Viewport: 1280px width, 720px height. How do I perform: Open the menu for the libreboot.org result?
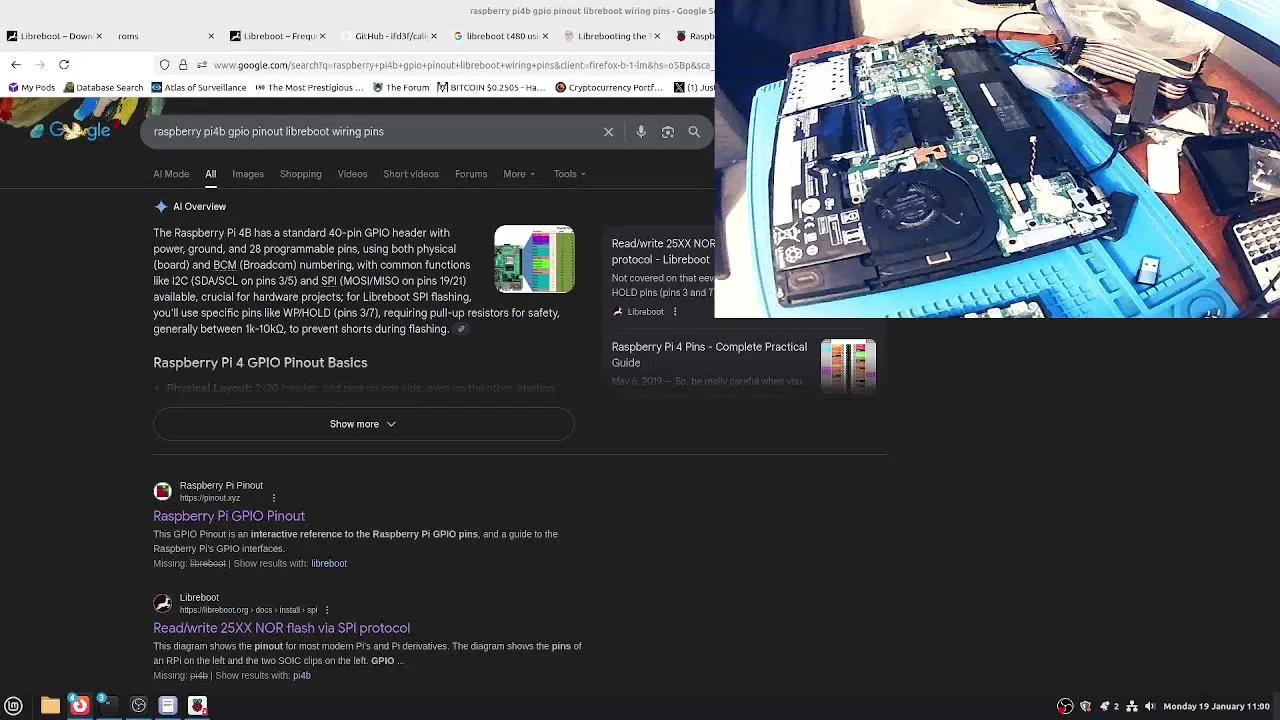coord(327,610)
